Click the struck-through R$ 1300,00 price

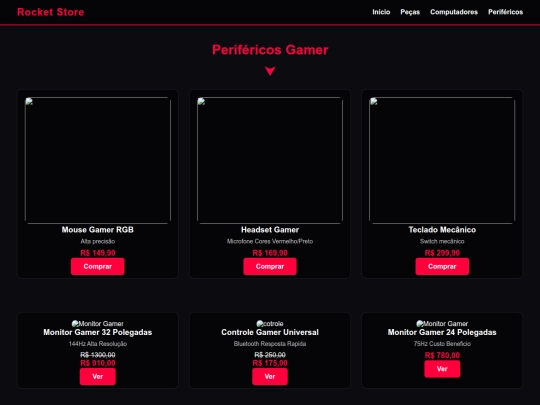pos(98,355)
